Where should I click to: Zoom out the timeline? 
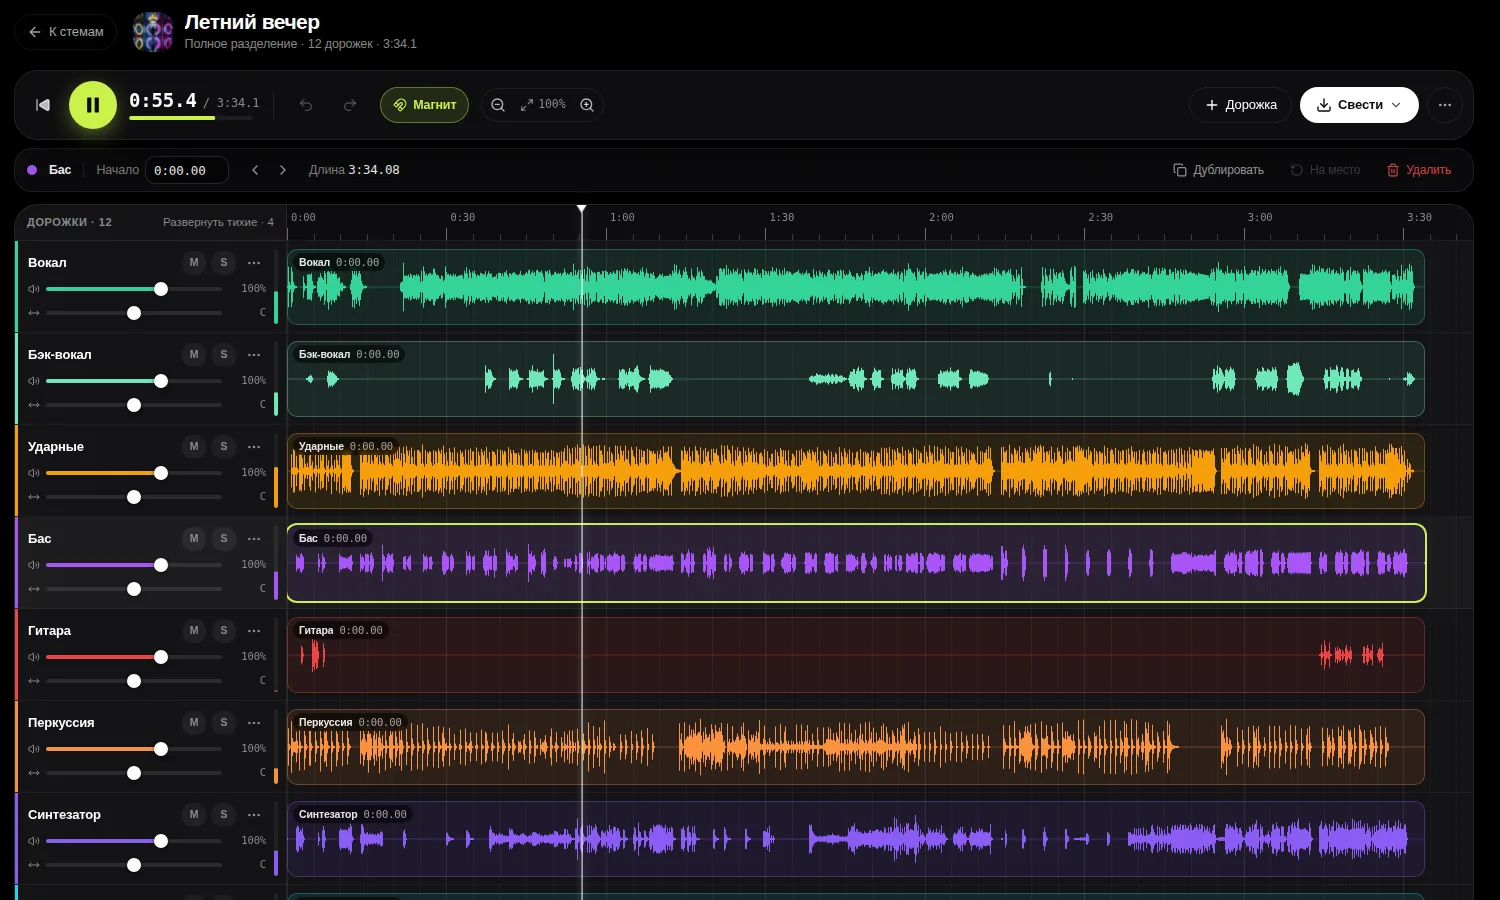[498, 105]
